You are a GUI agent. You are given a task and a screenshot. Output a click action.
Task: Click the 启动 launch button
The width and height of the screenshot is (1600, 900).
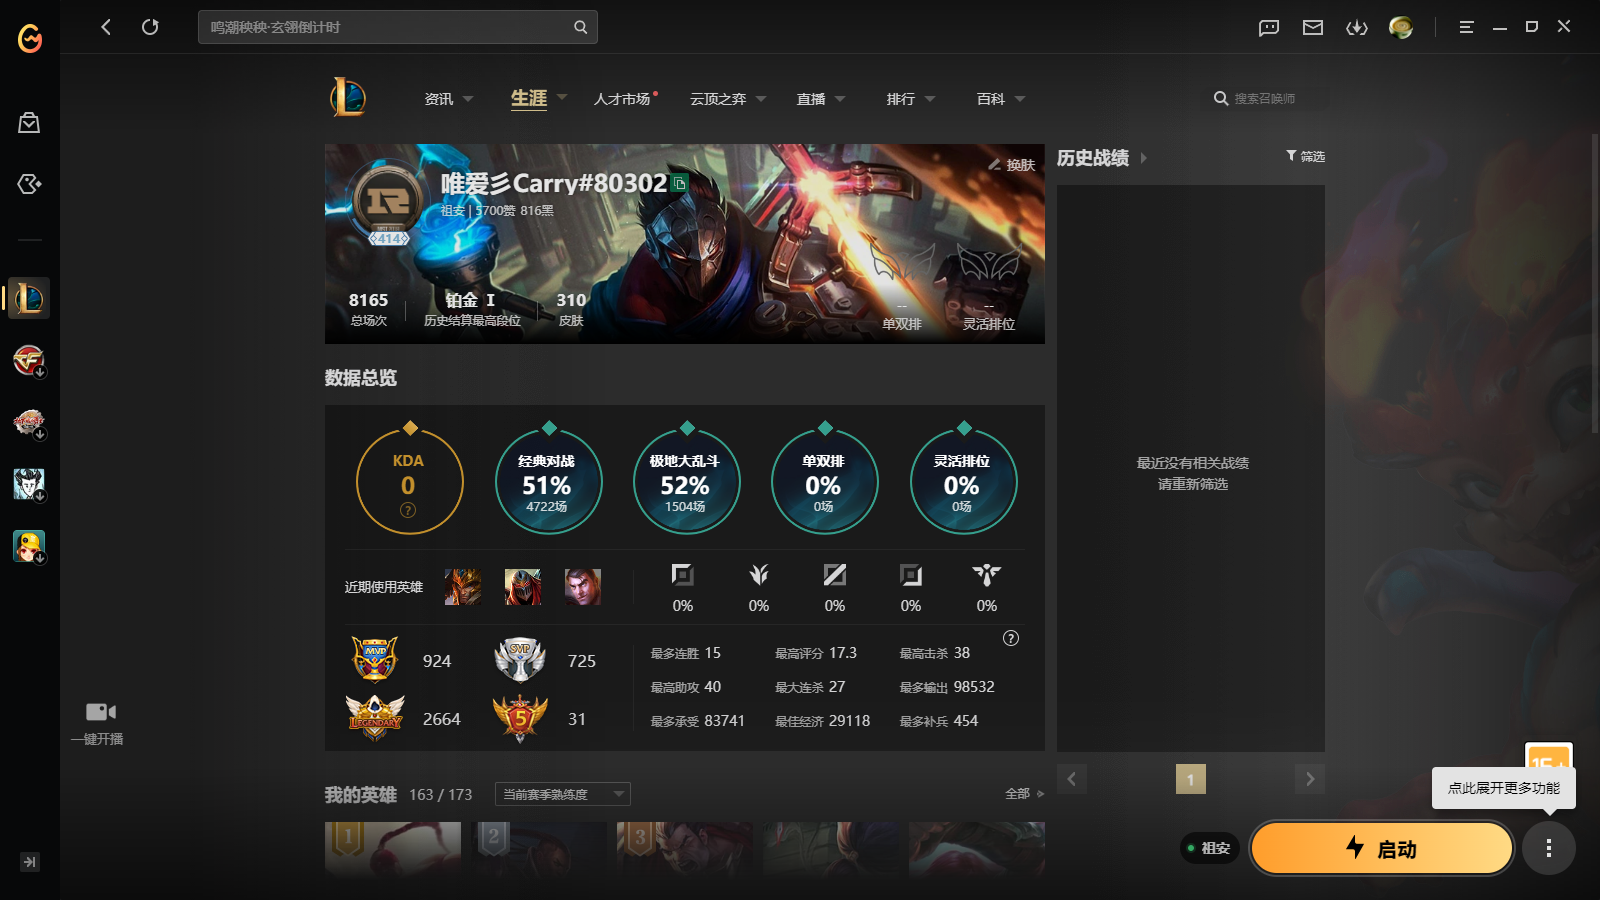1382,849
